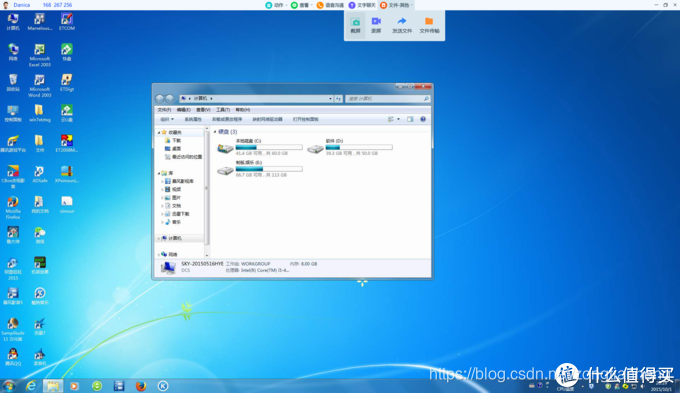This screenshot has width=680, height=393.
Task: Open 腾讯QQ desktop shortcut
Action: click(13, 357)
